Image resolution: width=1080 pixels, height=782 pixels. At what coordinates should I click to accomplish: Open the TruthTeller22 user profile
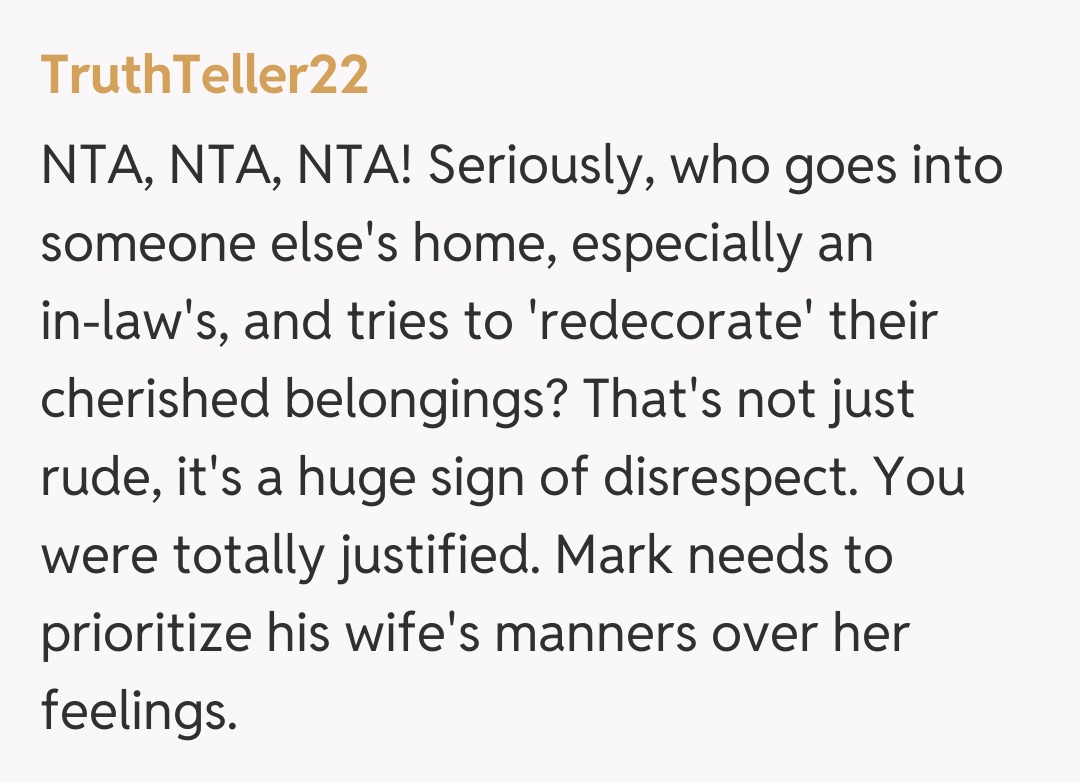(204, 76)
